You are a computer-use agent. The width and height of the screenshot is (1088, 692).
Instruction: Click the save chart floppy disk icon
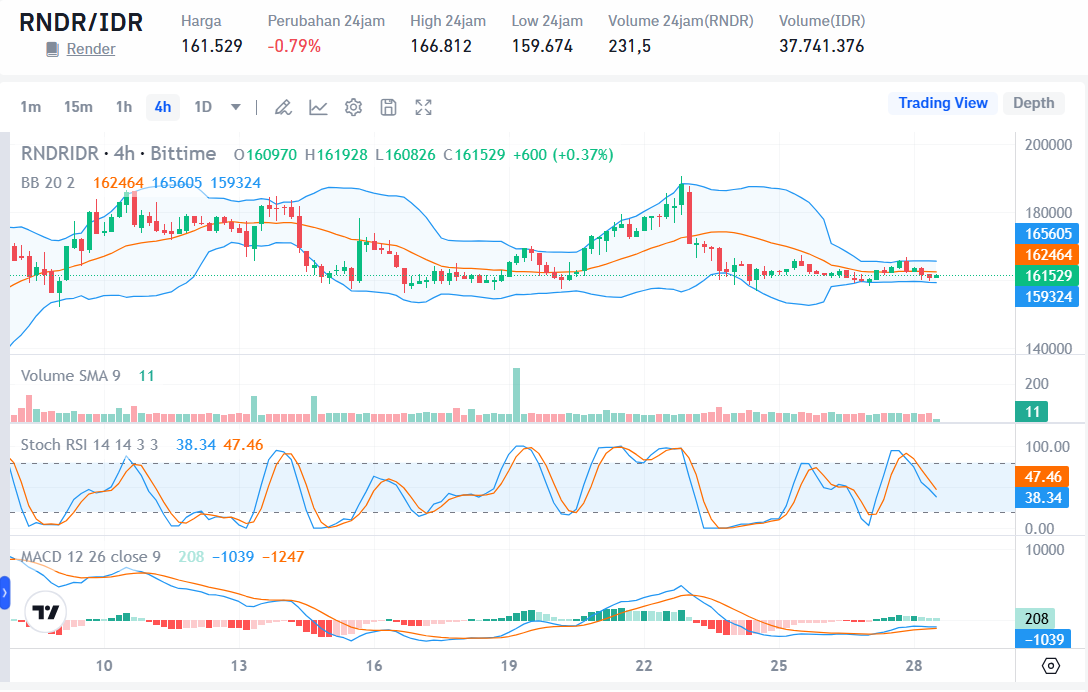pyautogui.click(x=389, y=107)
